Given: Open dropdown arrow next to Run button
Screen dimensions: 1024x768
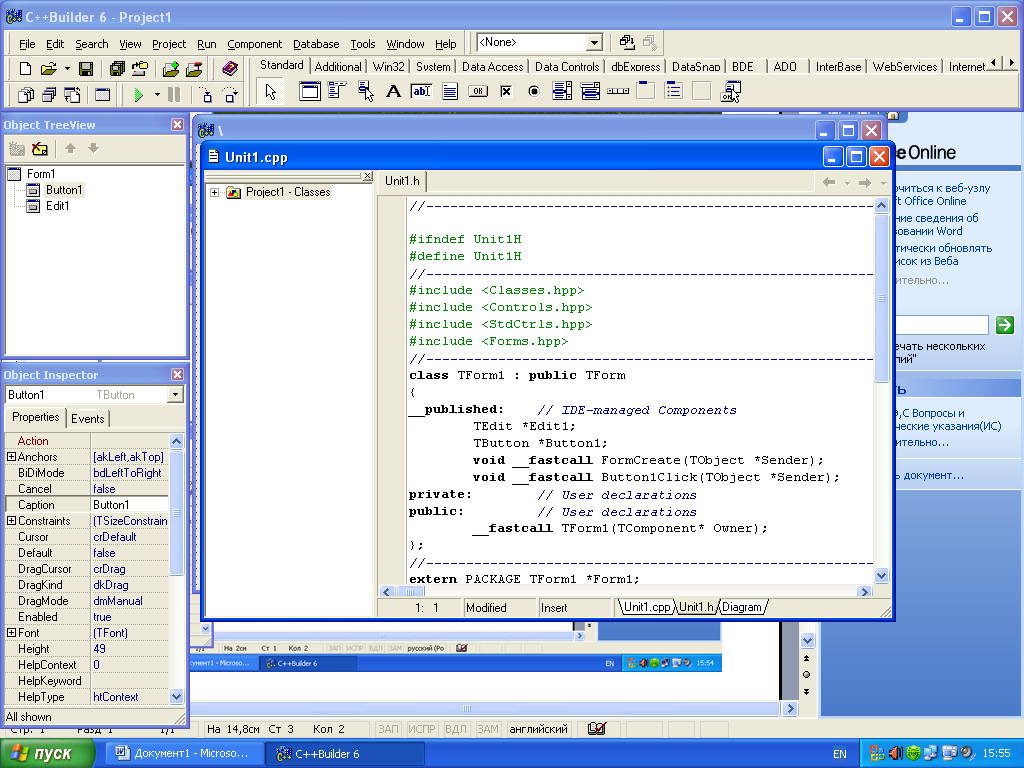Looking at the screenshot, I should click(157, 95).
